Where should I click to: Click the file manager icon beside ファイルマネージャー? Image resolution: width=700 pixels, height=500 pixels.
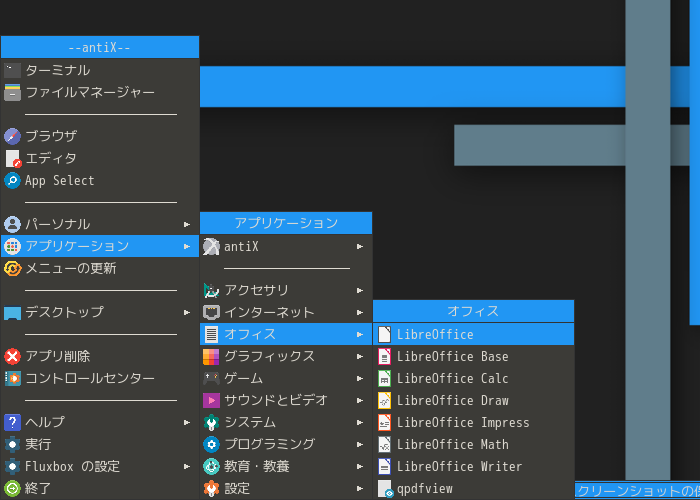[12, 92]
